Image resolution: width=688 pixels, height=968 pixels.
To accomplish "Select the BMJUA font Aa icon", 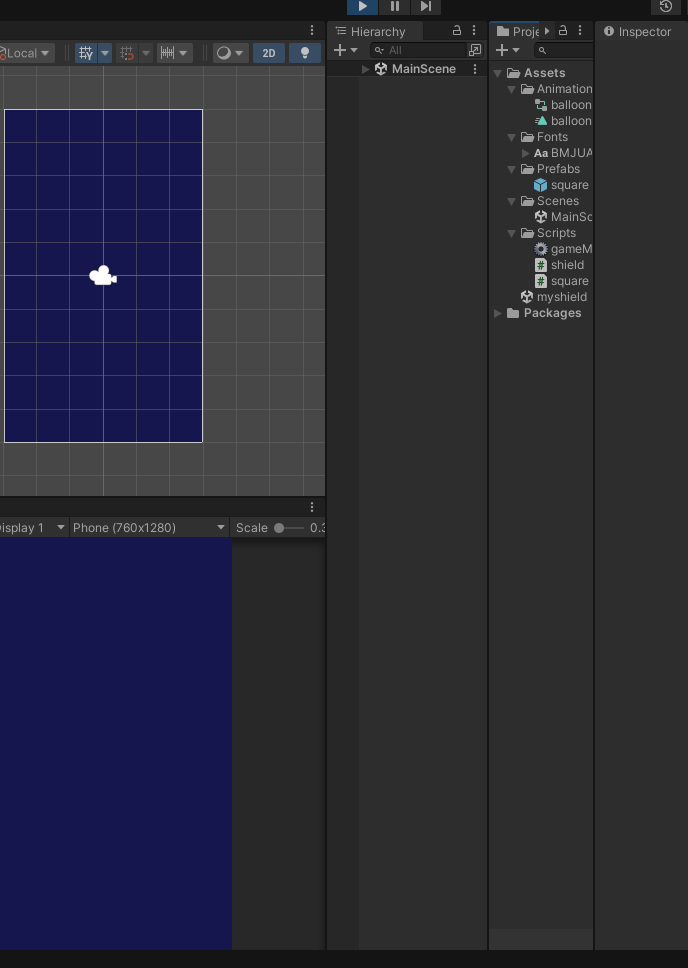I will tap(541, 153).
